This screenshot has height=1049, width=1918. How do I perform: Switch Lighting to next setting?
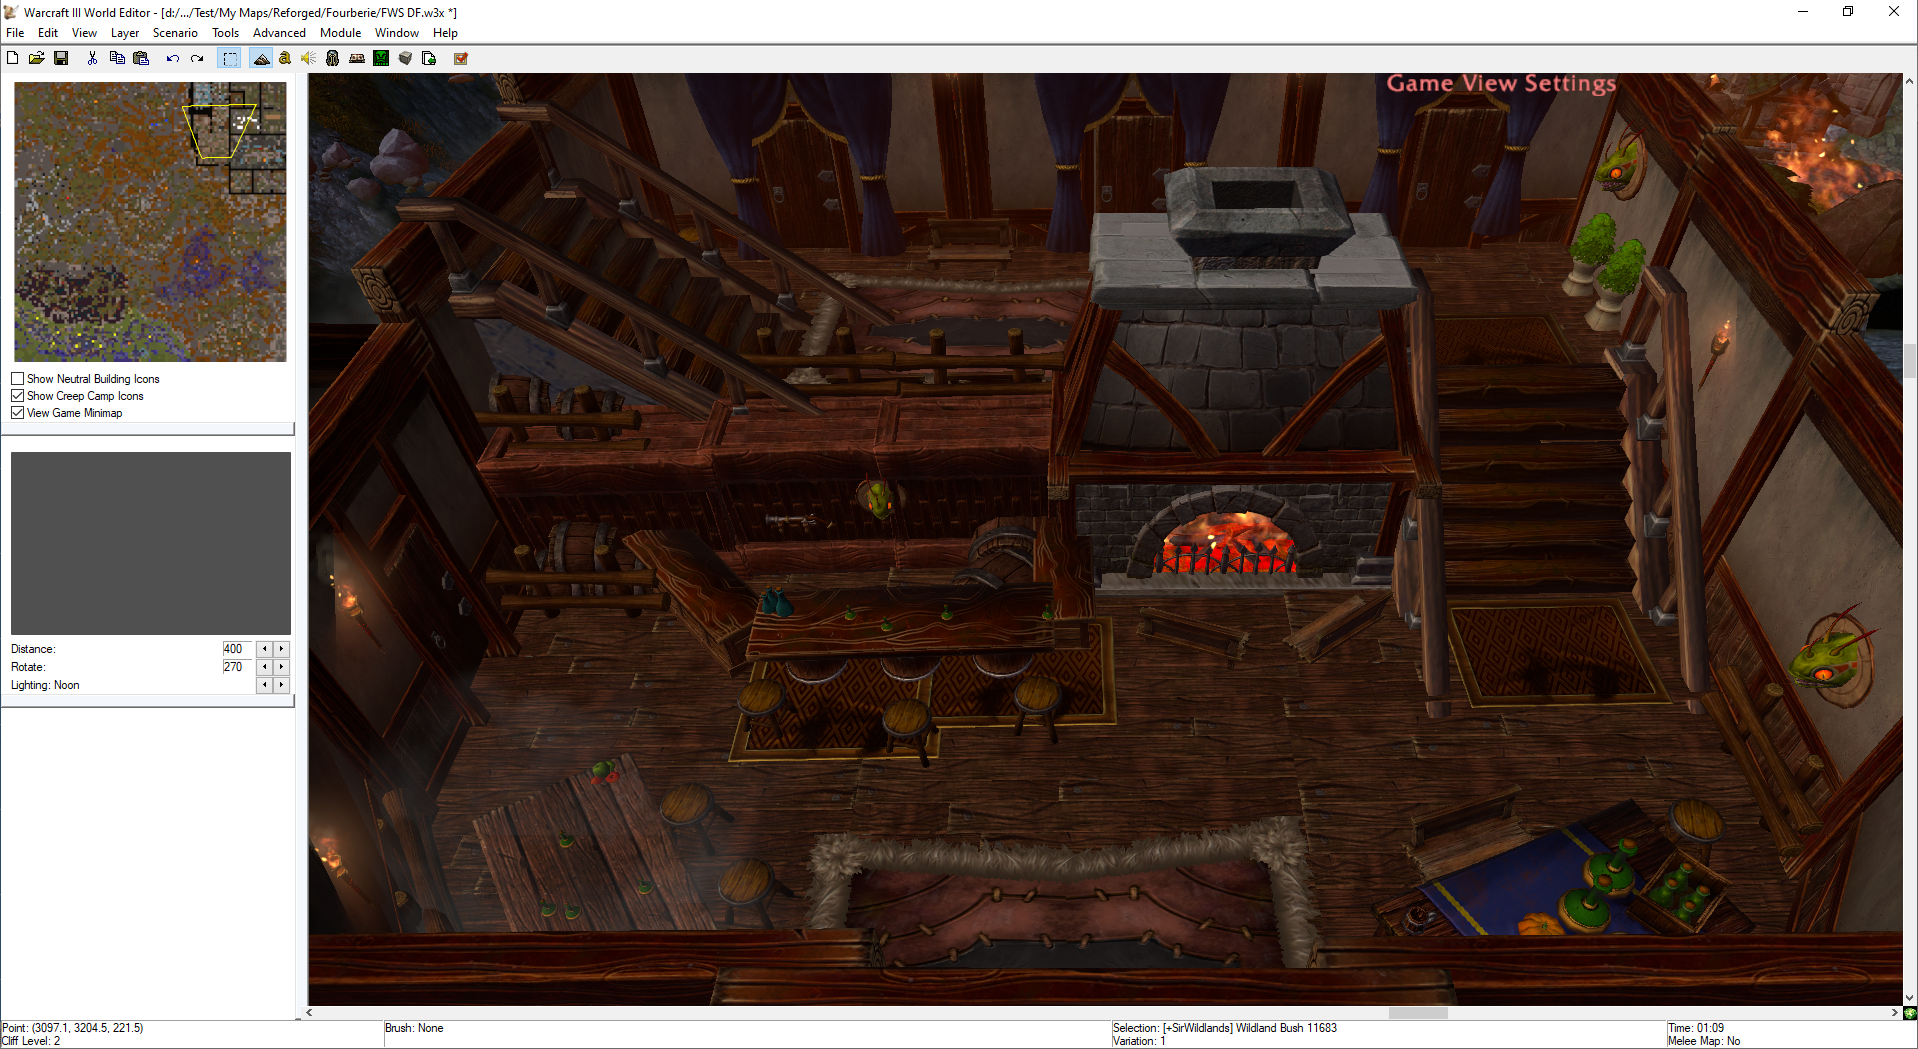point(282,685)
